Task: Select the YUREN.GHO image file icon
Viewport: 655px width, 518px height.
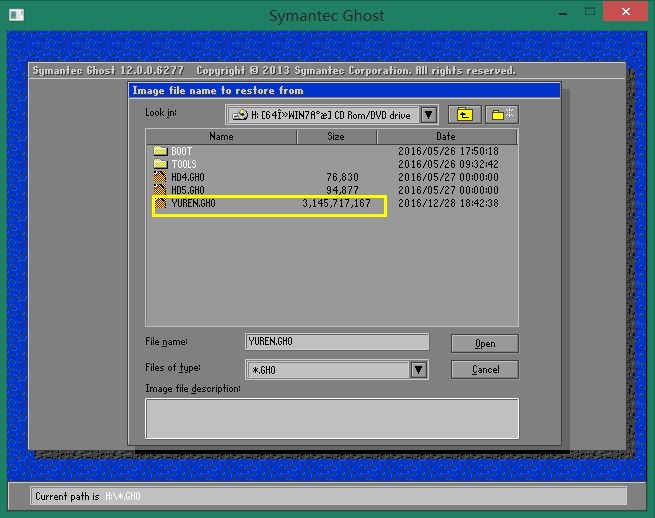Action: (x=160, y=203)
